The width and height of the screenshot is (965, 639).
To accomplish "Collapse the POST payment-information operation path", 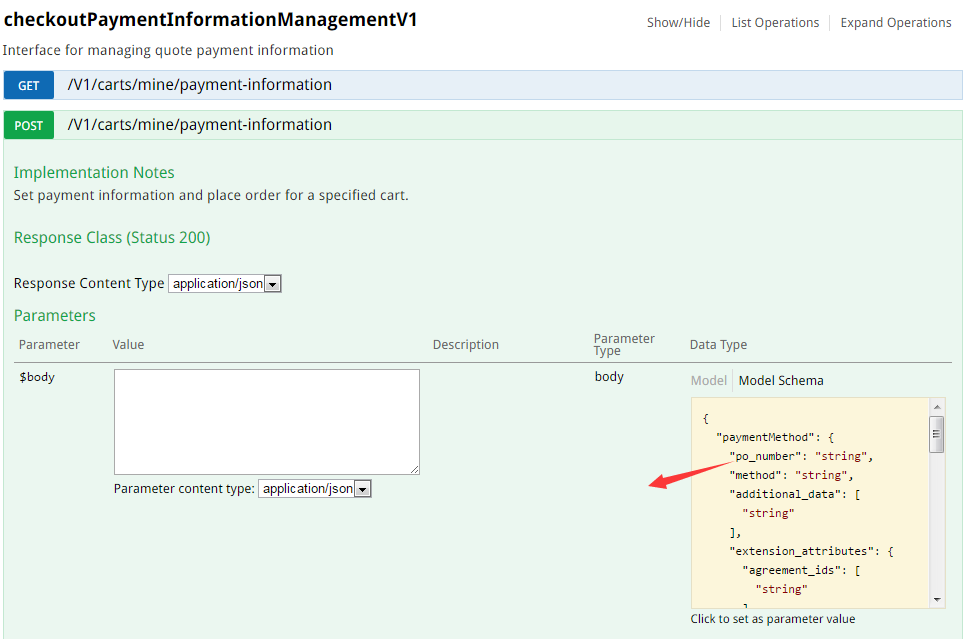I will click(200, 125).
